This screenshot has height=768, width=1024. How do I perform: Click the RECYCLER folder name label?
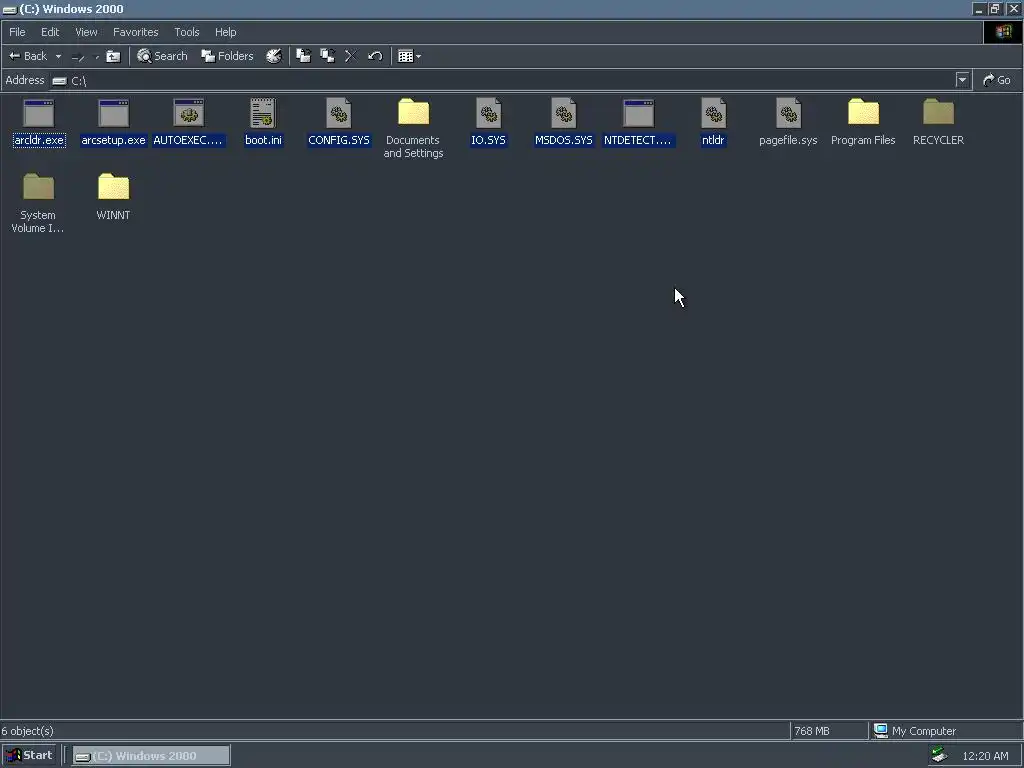[x=938, y=140]
